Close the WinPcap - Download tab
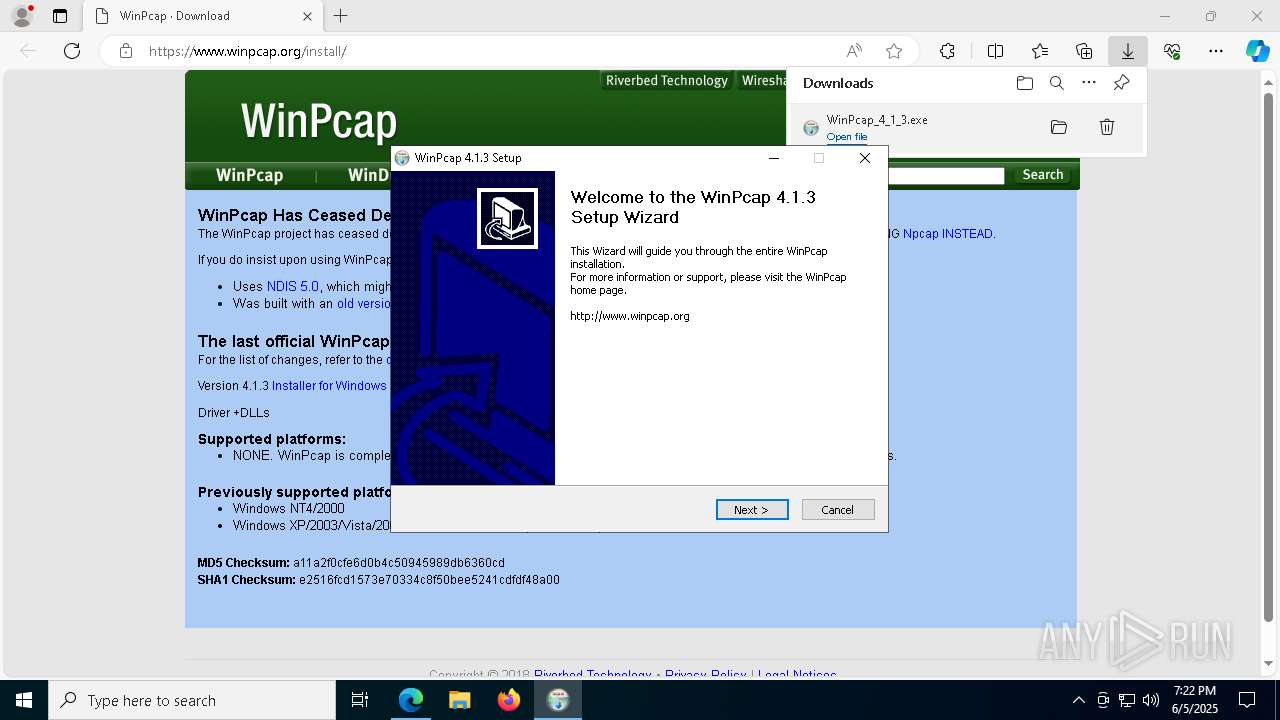The image size is (1280, 720). [307, 16]
